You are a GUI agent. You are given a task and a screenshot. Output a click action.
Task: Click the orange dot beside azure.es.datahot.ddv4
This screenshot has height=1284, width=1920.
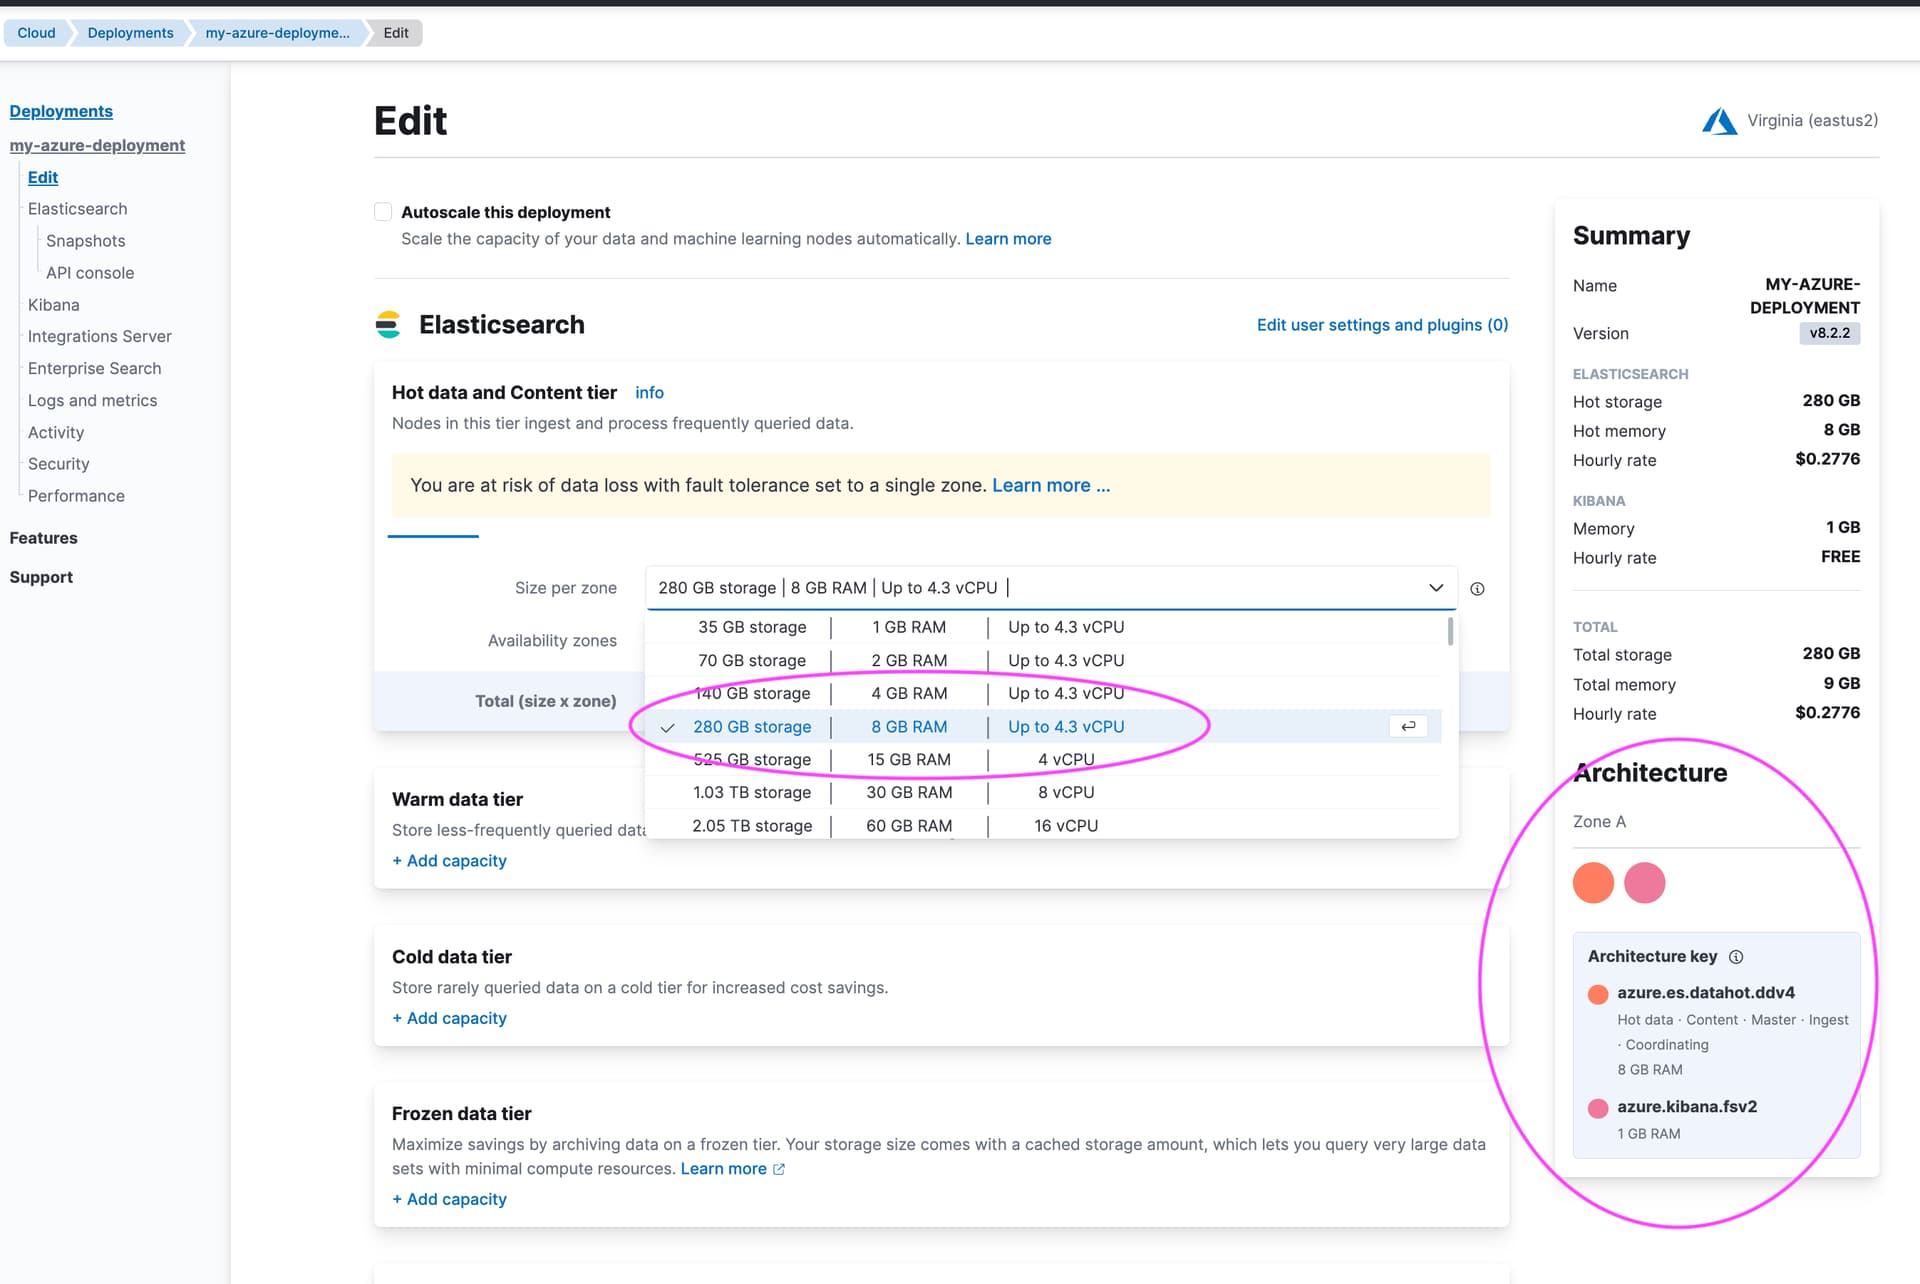(x=1598, y=994)
